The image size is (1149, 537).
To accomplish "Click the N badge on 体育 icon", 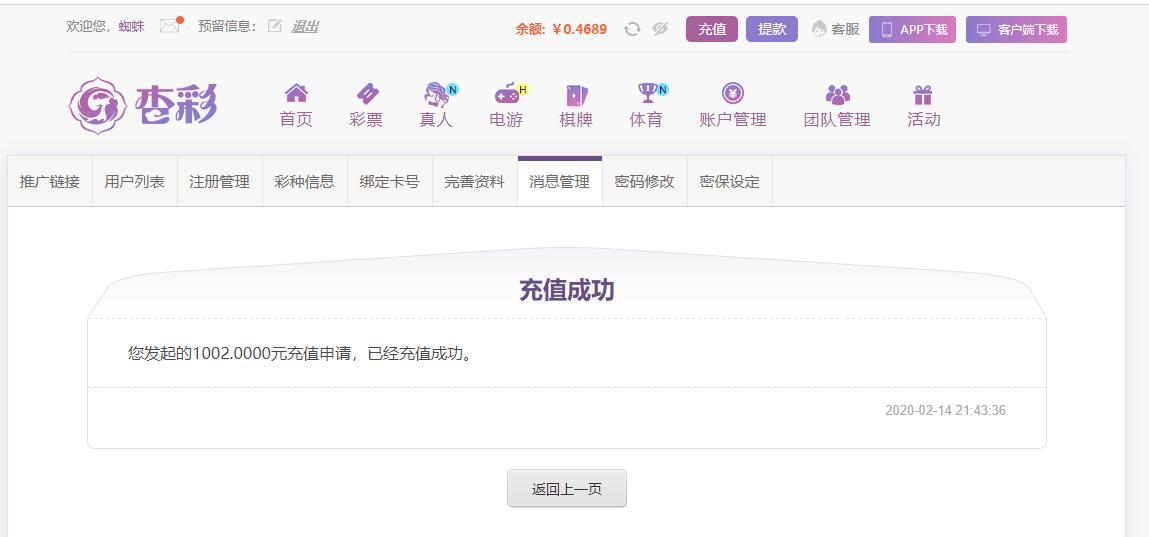I will click(662, 89).
